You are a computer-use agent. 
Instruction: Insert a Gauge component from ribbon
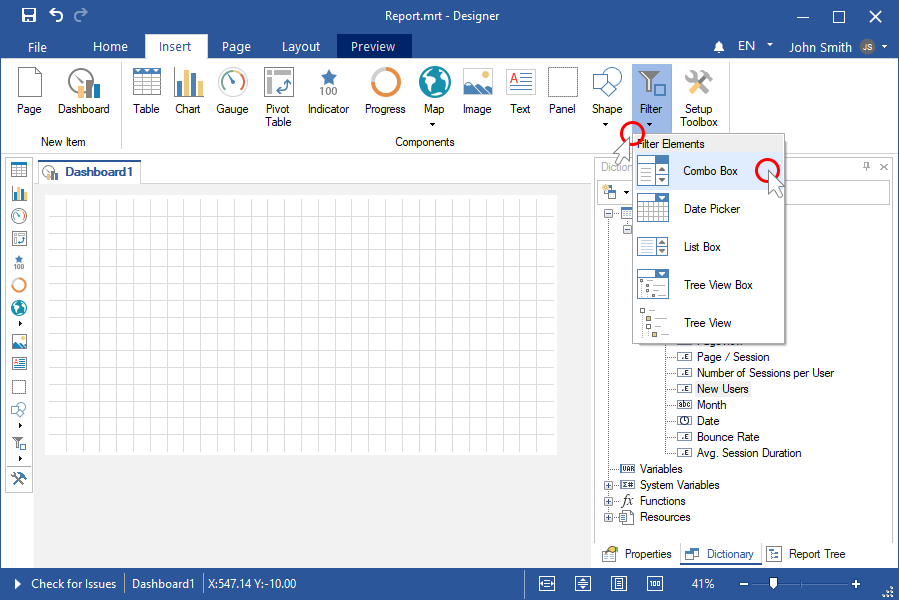(x=232, y=91)
